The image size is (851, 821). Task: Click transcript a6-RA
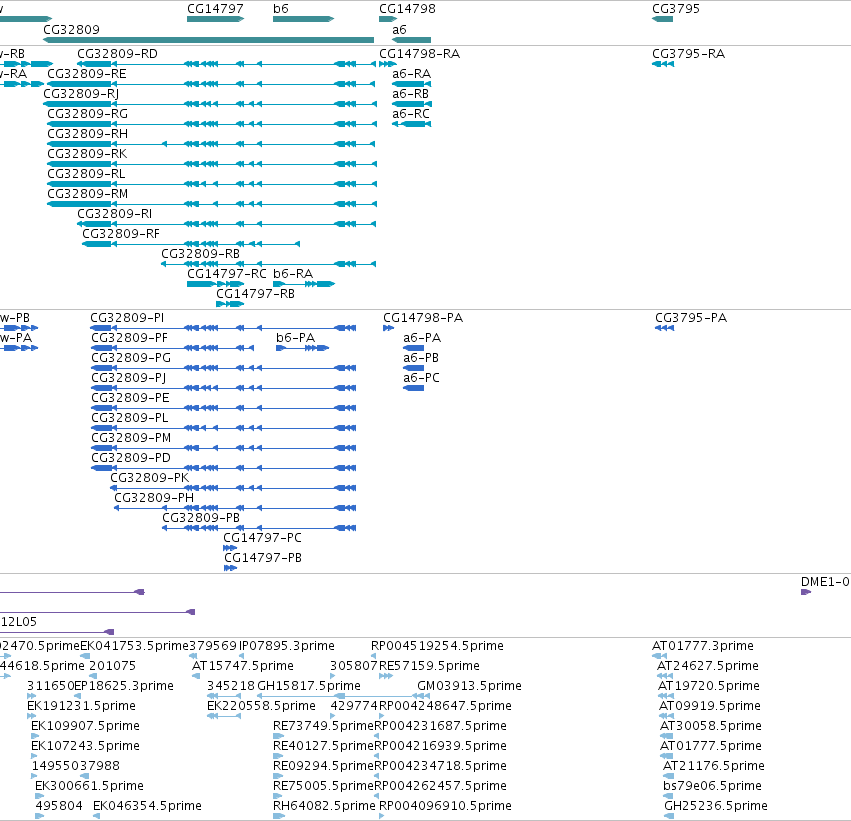click(x=411, y=84)
